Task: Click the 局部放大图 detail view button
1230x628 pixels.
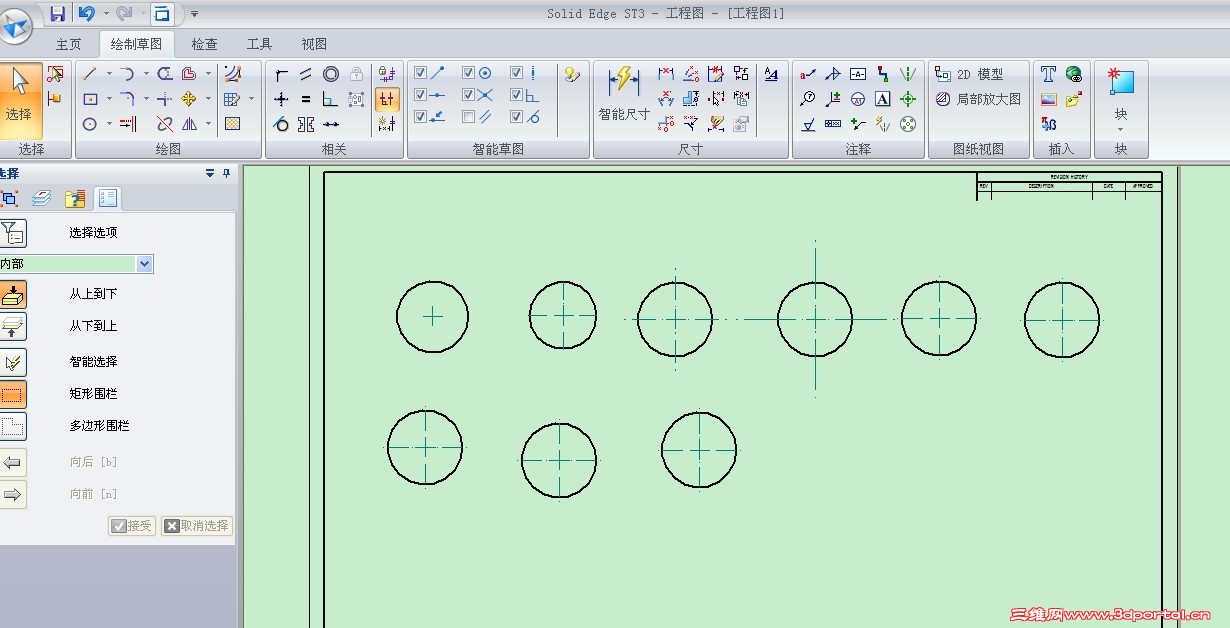Action: [x=979, y=99]
